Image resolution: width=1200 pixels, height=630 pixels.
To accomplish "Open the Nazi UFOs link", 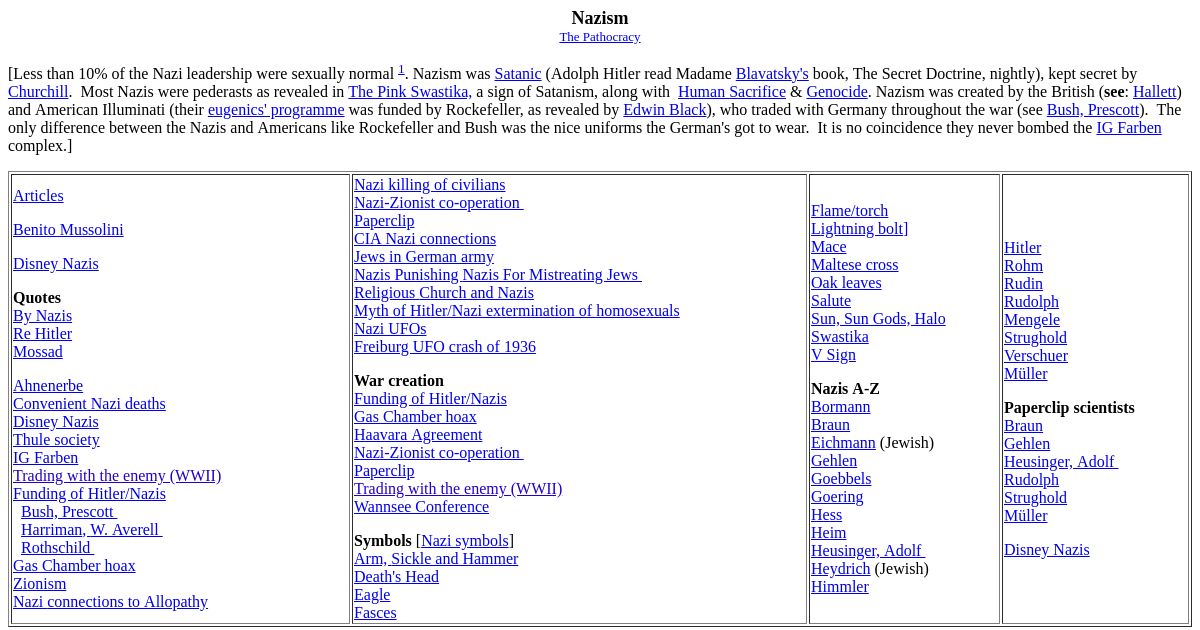I will pyautogui.click(x=390, y=329).
